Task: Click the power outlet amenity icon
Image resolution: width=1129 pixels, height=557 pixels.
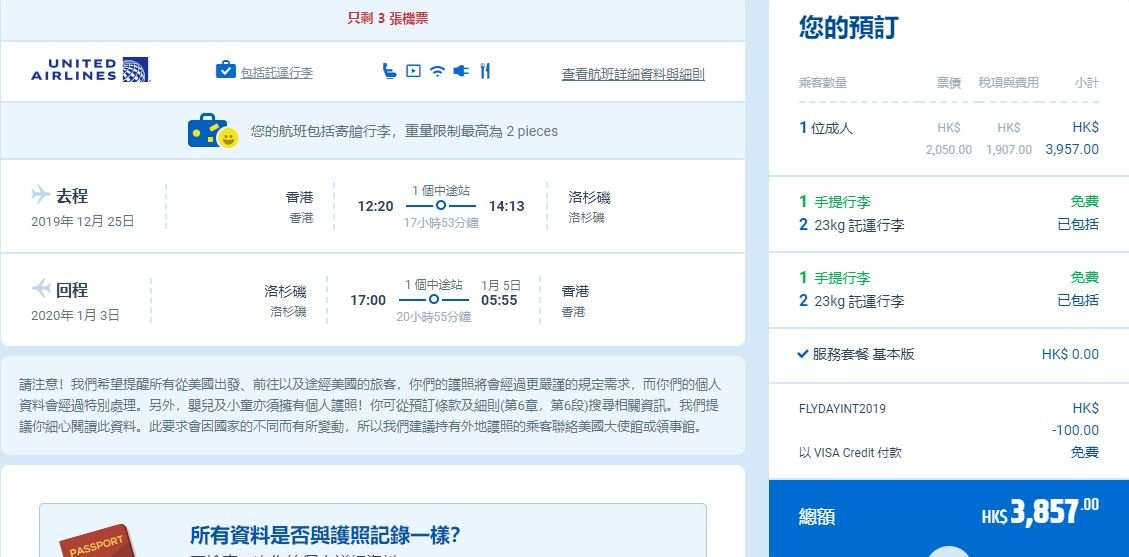Action: 461,71
